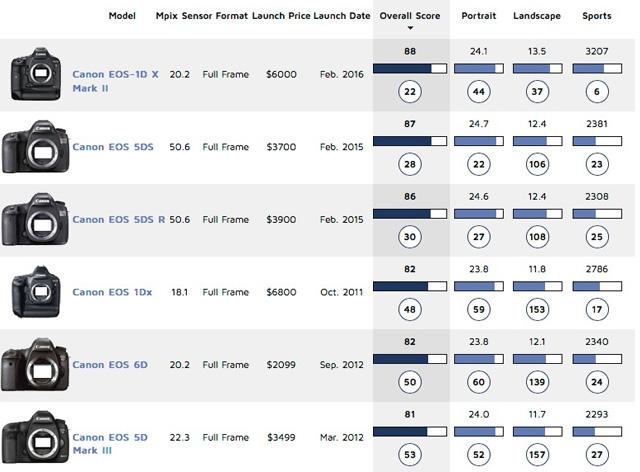Click the overall score bar for score 88
Screen dimensions: 640x472
(410, 69)
